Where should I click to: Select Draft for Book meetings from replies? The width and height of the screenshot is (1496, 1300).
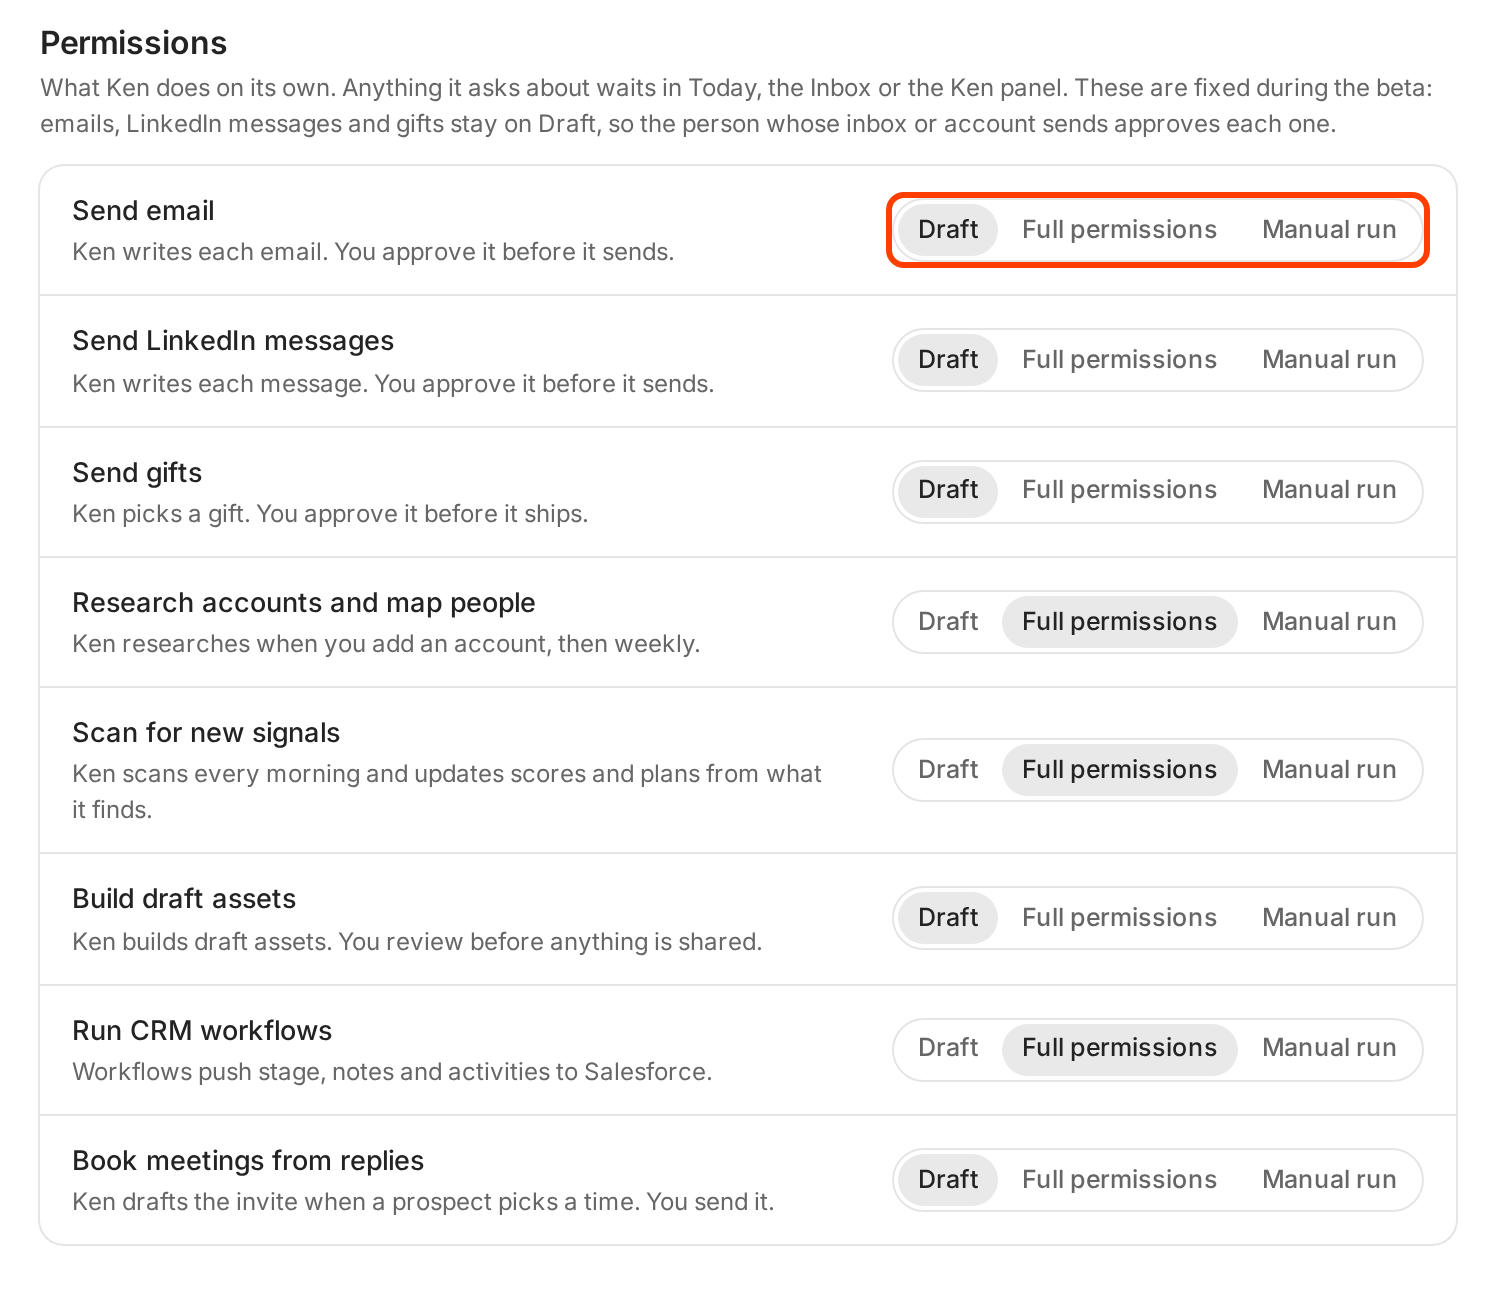click(948, 1180)
